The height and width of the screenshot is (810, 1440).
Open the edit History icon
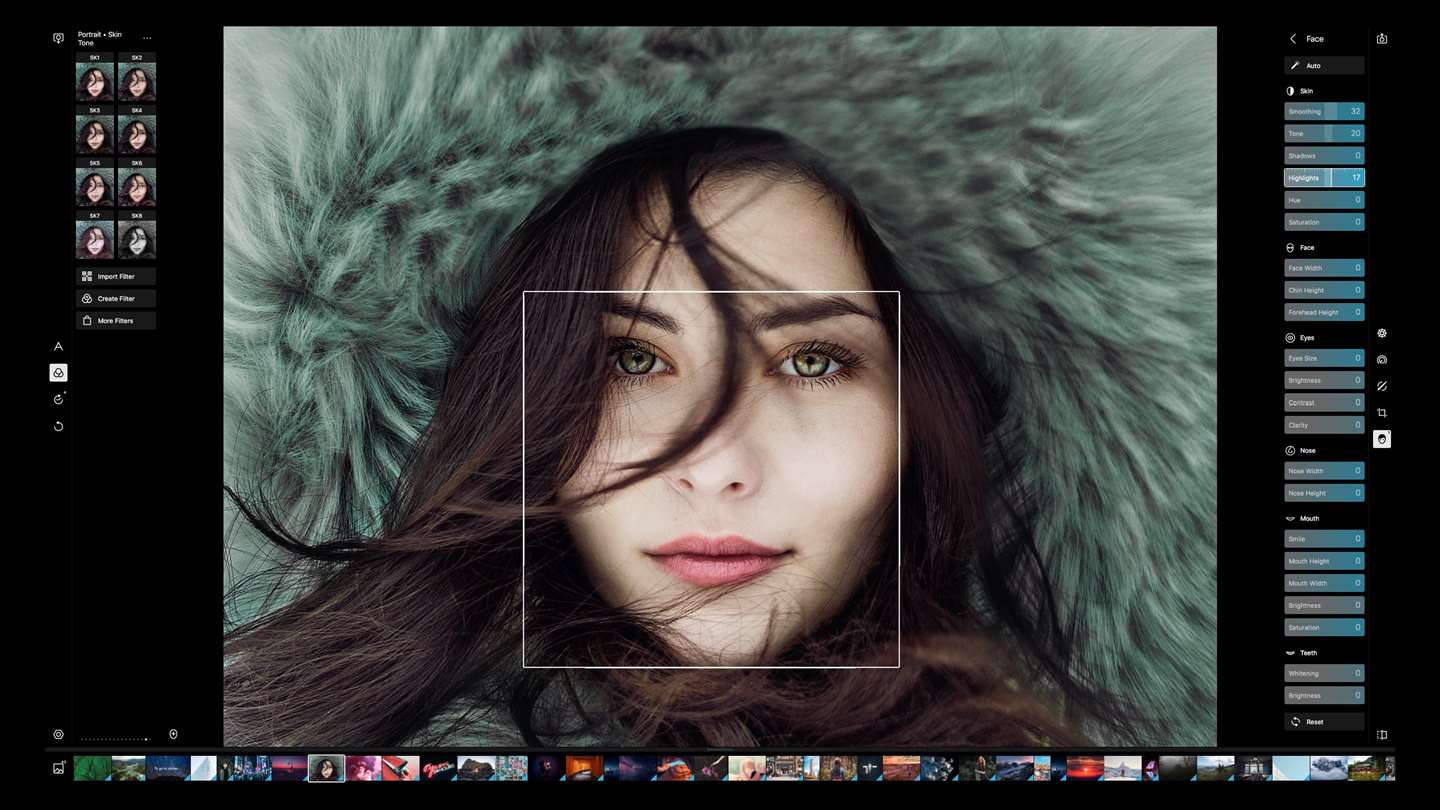point(58,399)
